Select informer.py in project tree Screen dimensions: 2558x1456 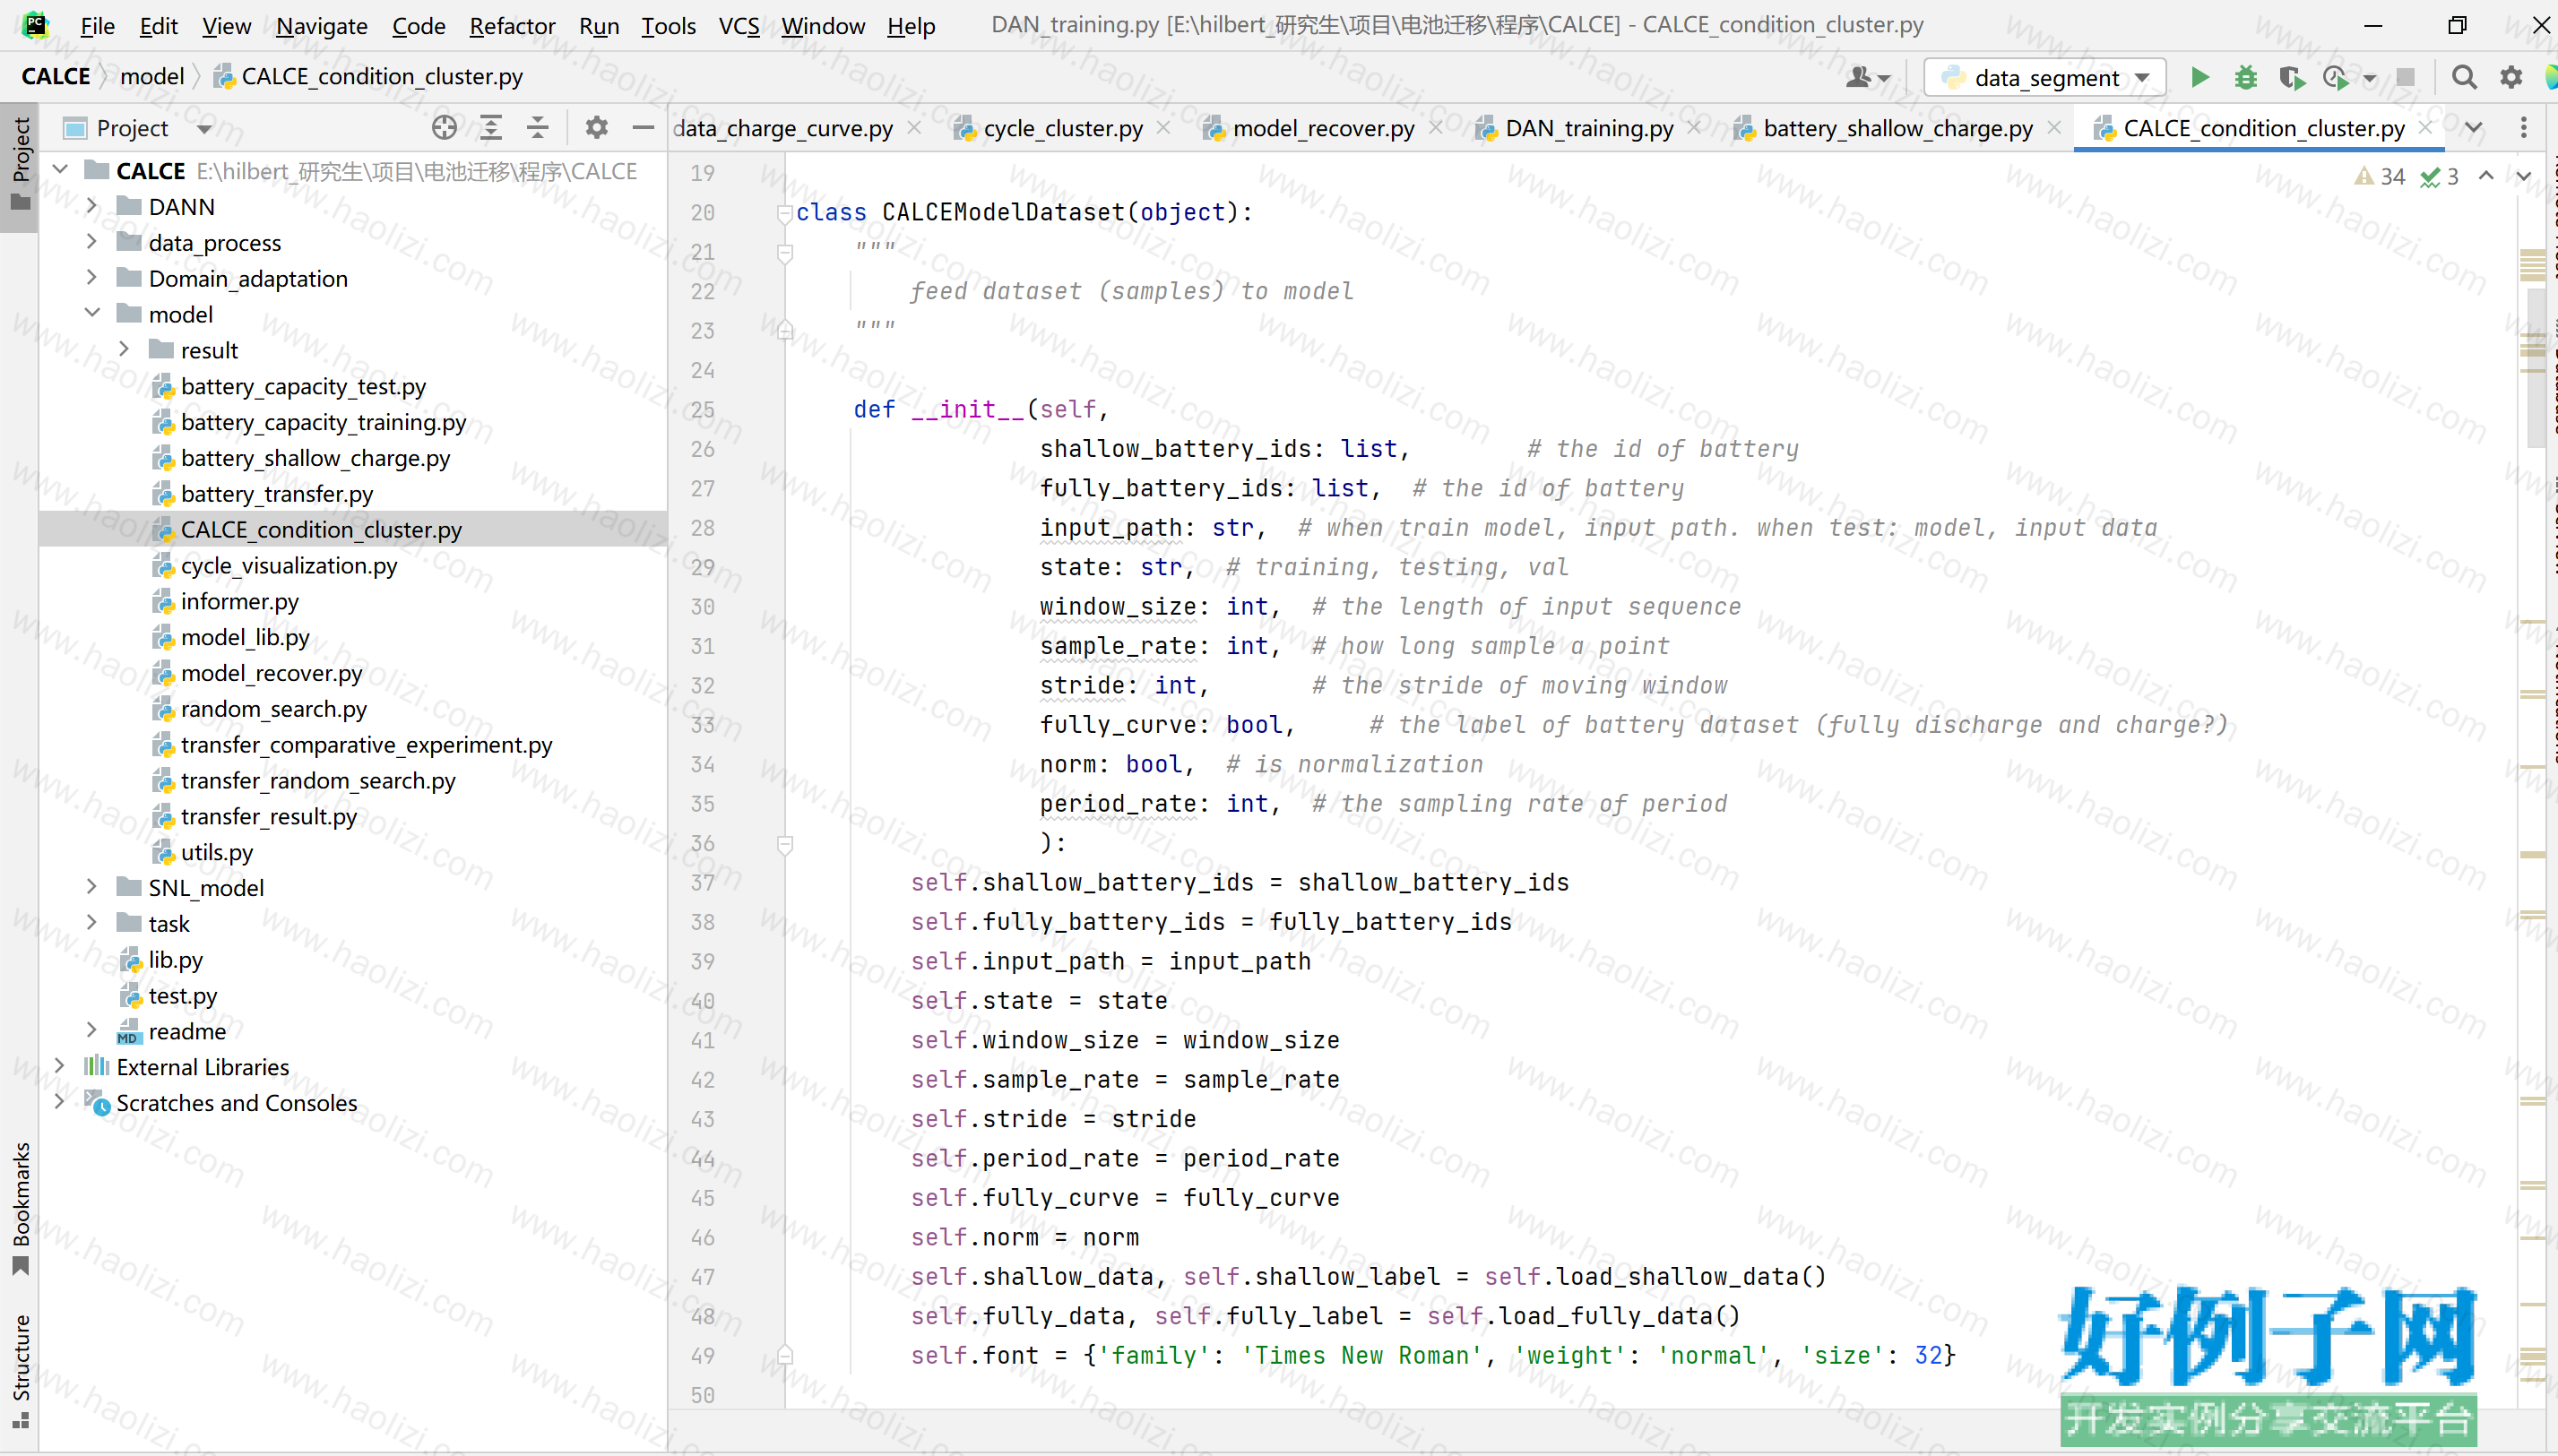pyautogui.click(x=239, y=601)
